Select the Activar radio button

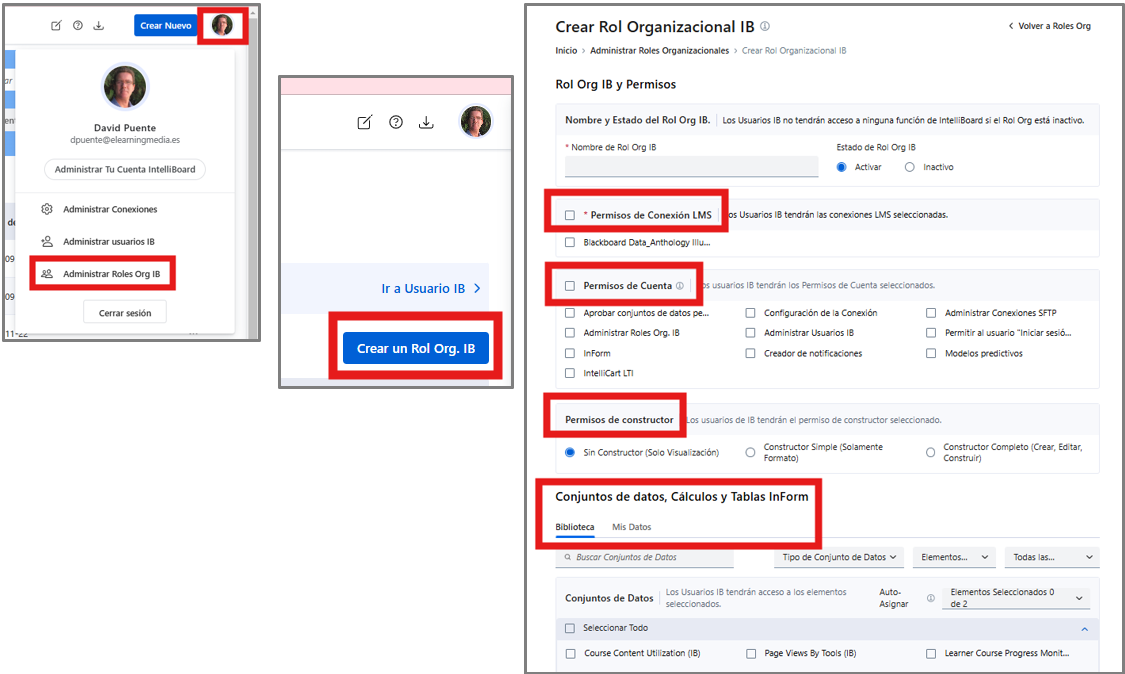(842, 167)
